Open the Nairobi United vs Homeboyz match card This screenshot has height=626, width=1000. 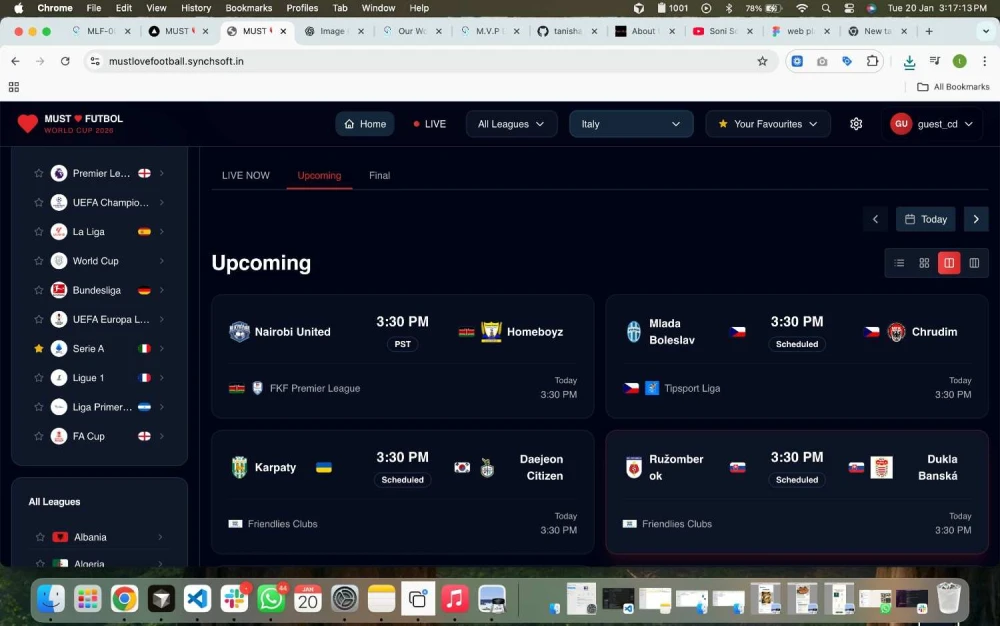pyautogui.click(x=402, y=355)
